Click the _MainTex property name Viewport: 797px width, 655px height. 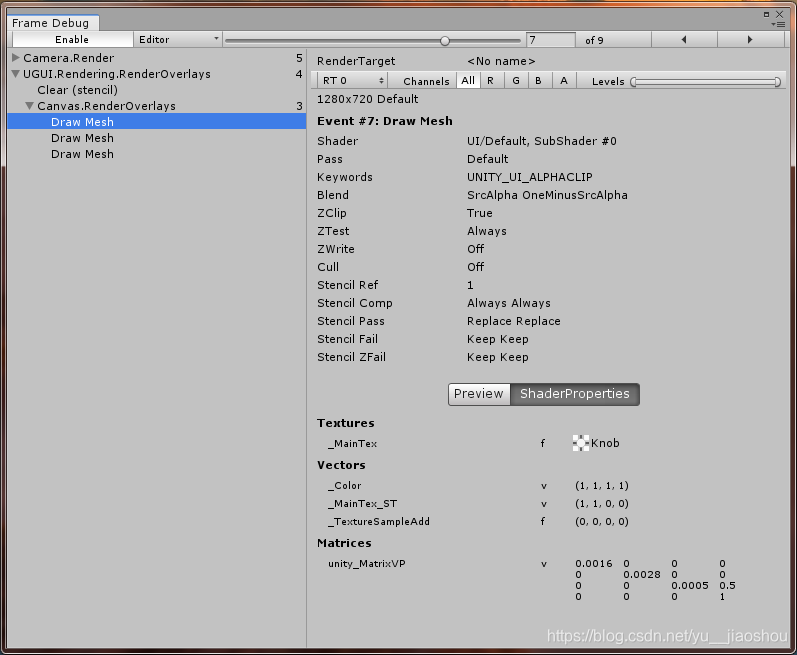pos(353,444)
